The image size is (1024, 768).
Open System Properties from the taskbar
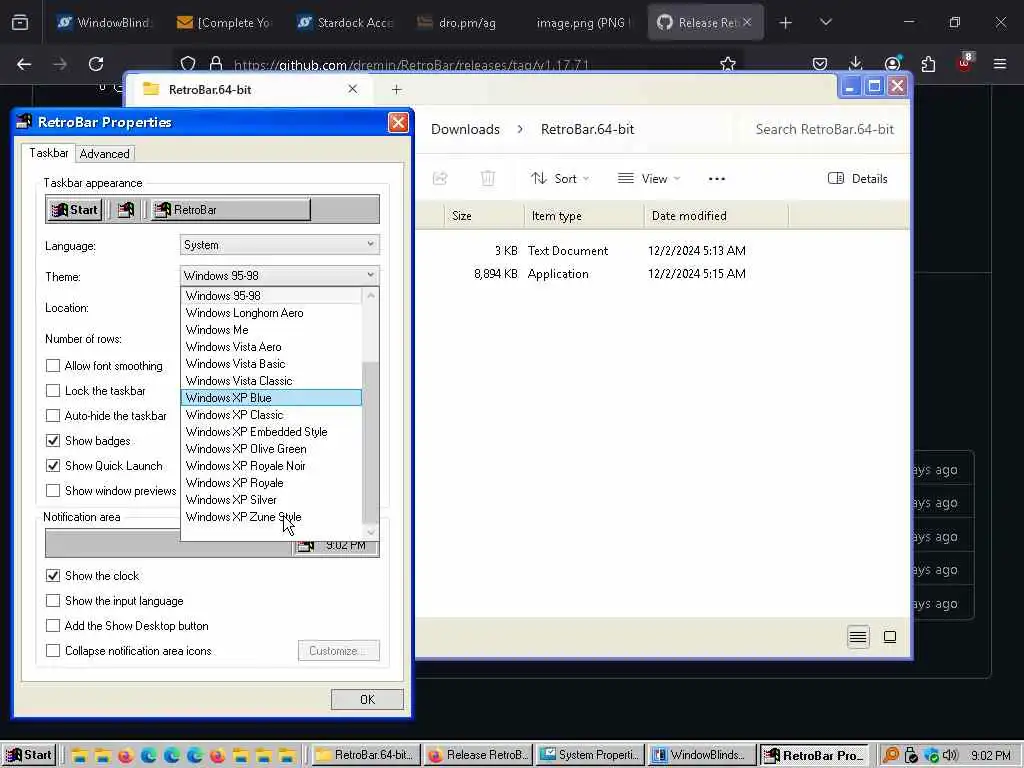pyautogui.click(x=590, y=755)
